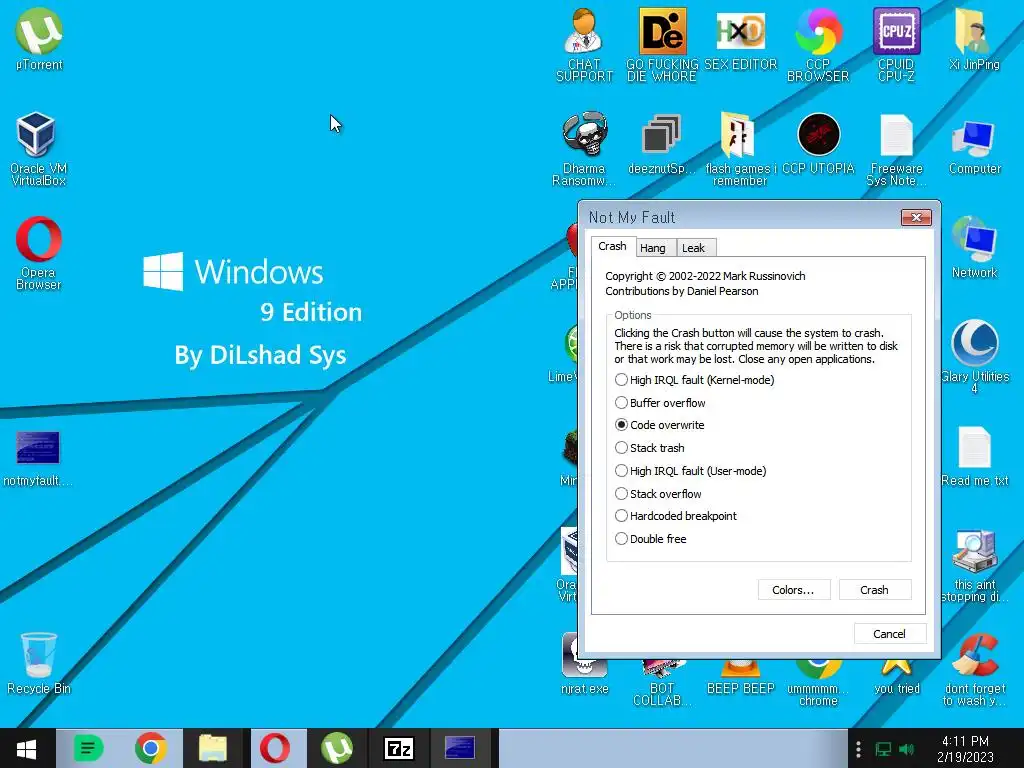
Task: Switch to the Crash tab
Action: 613,246
